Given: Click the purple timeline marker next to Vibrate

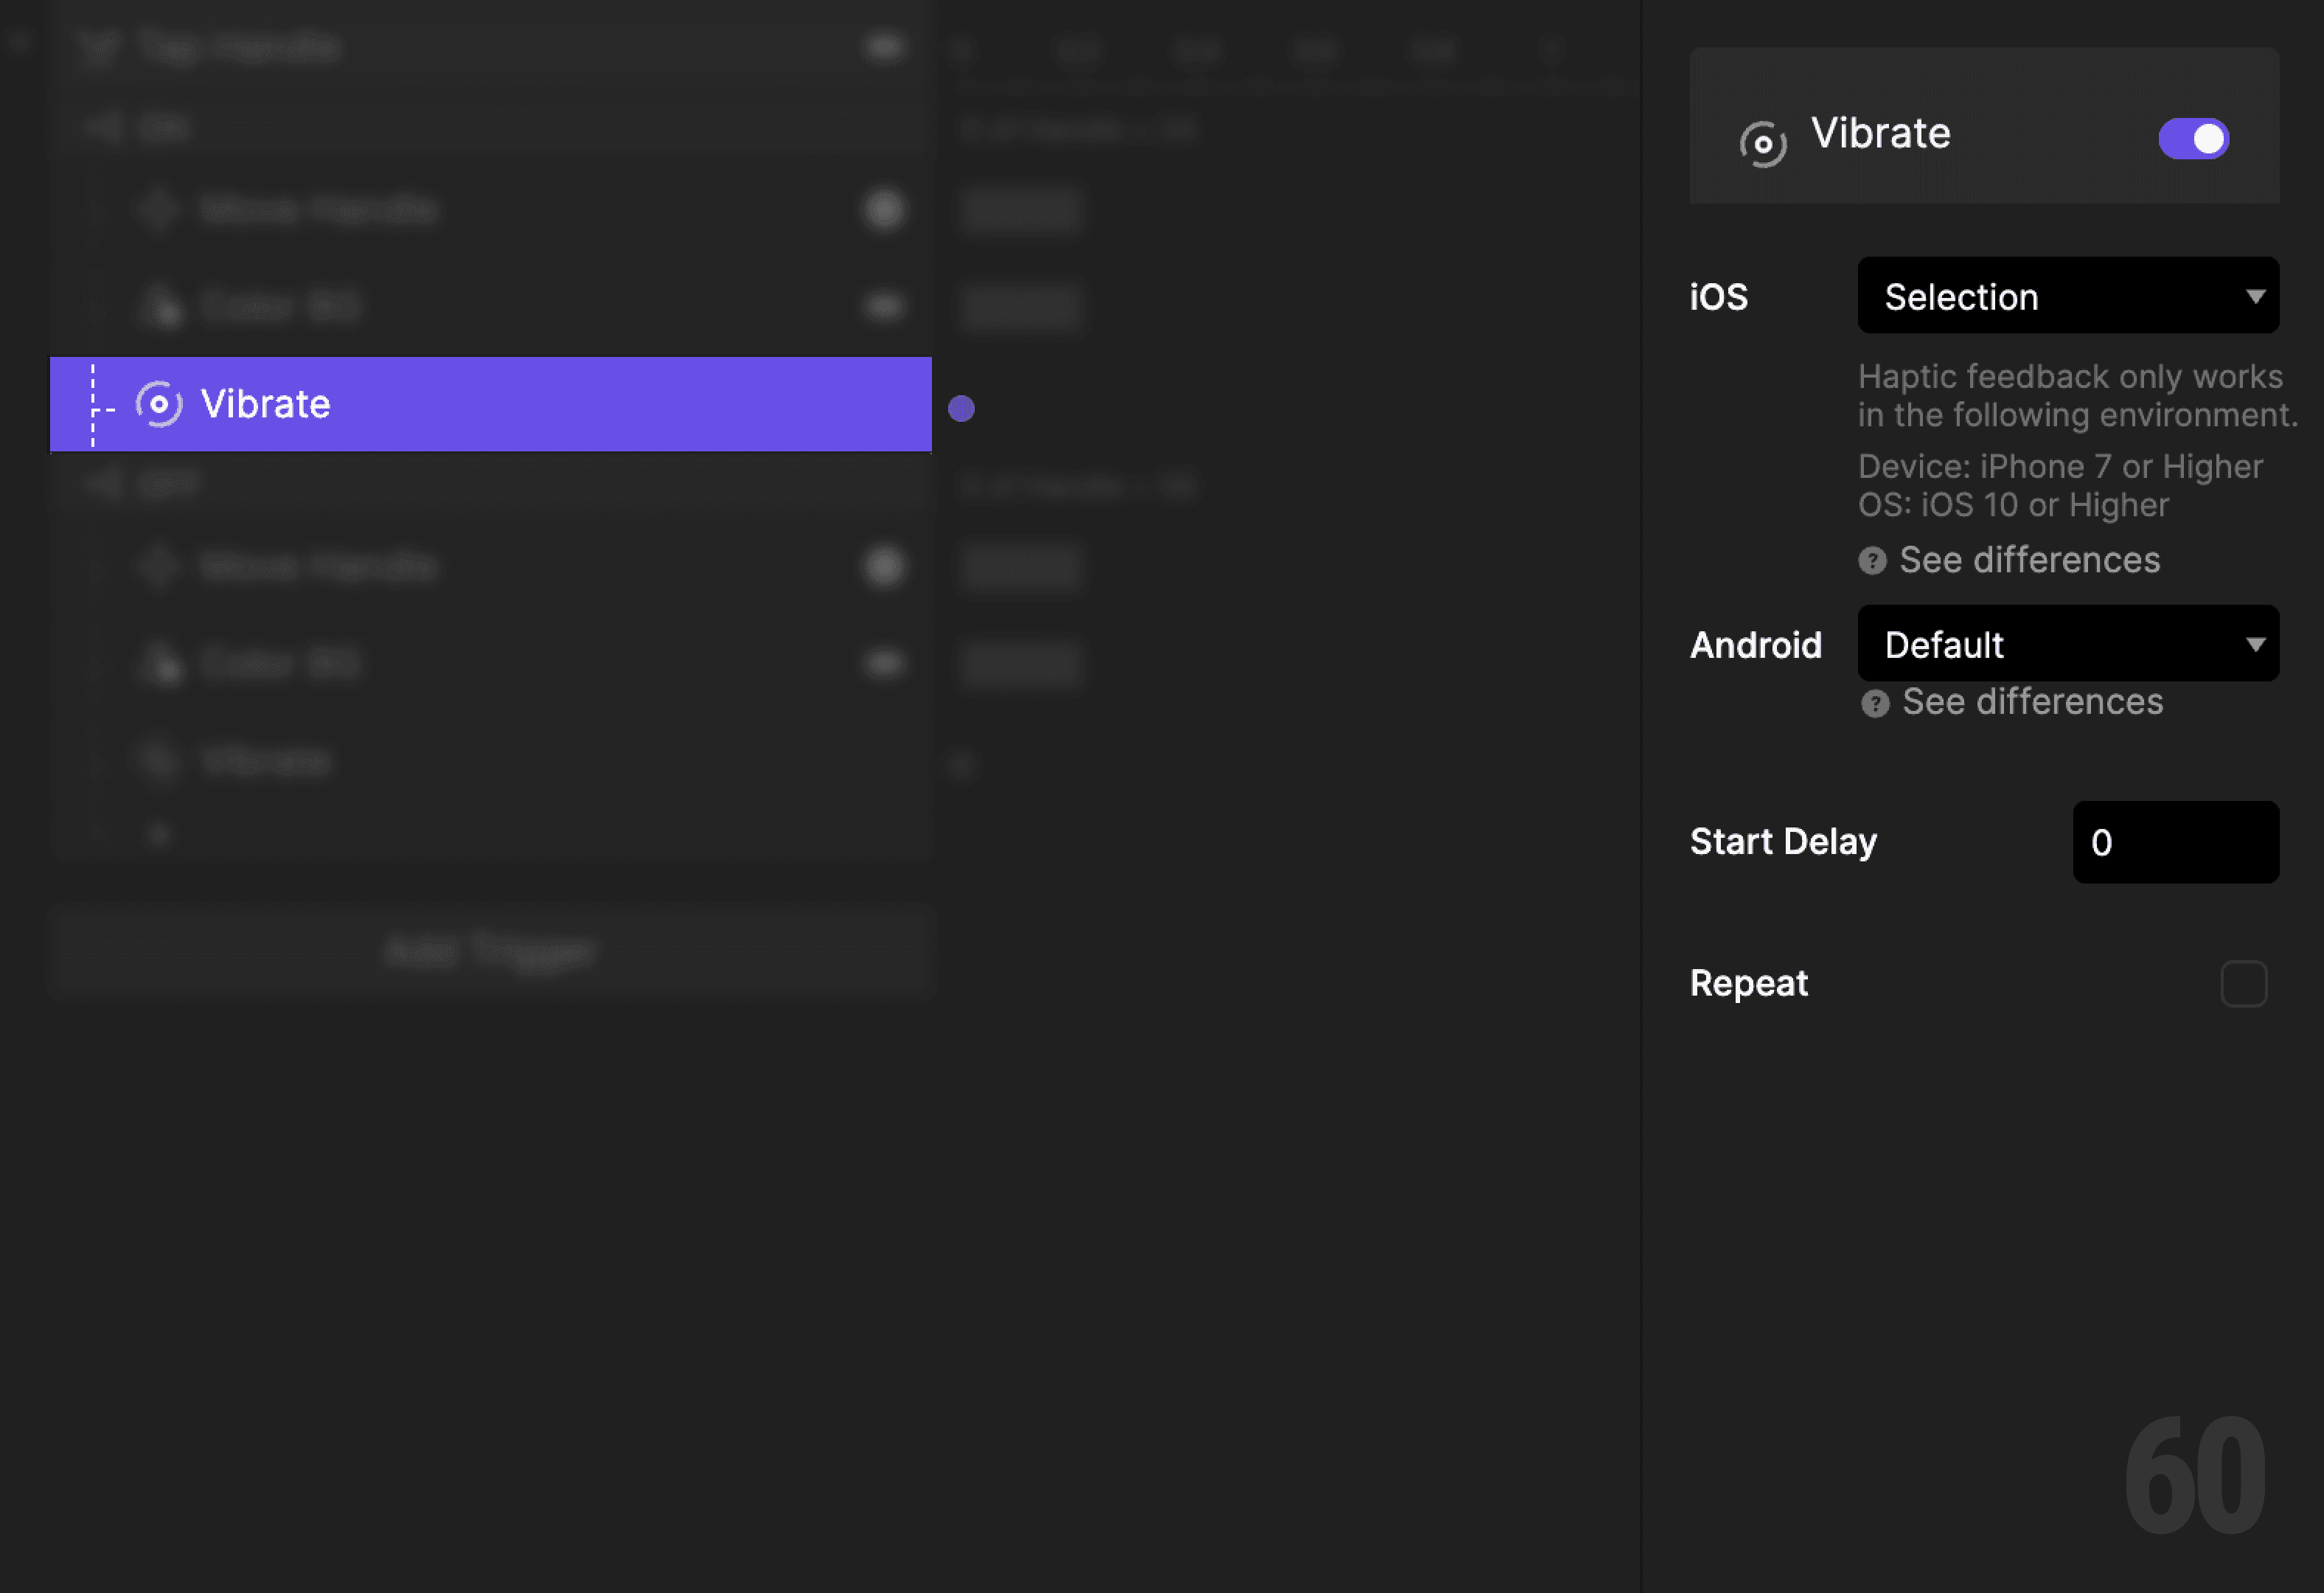Looking at the screenshot, I should (x=962, y=408).
